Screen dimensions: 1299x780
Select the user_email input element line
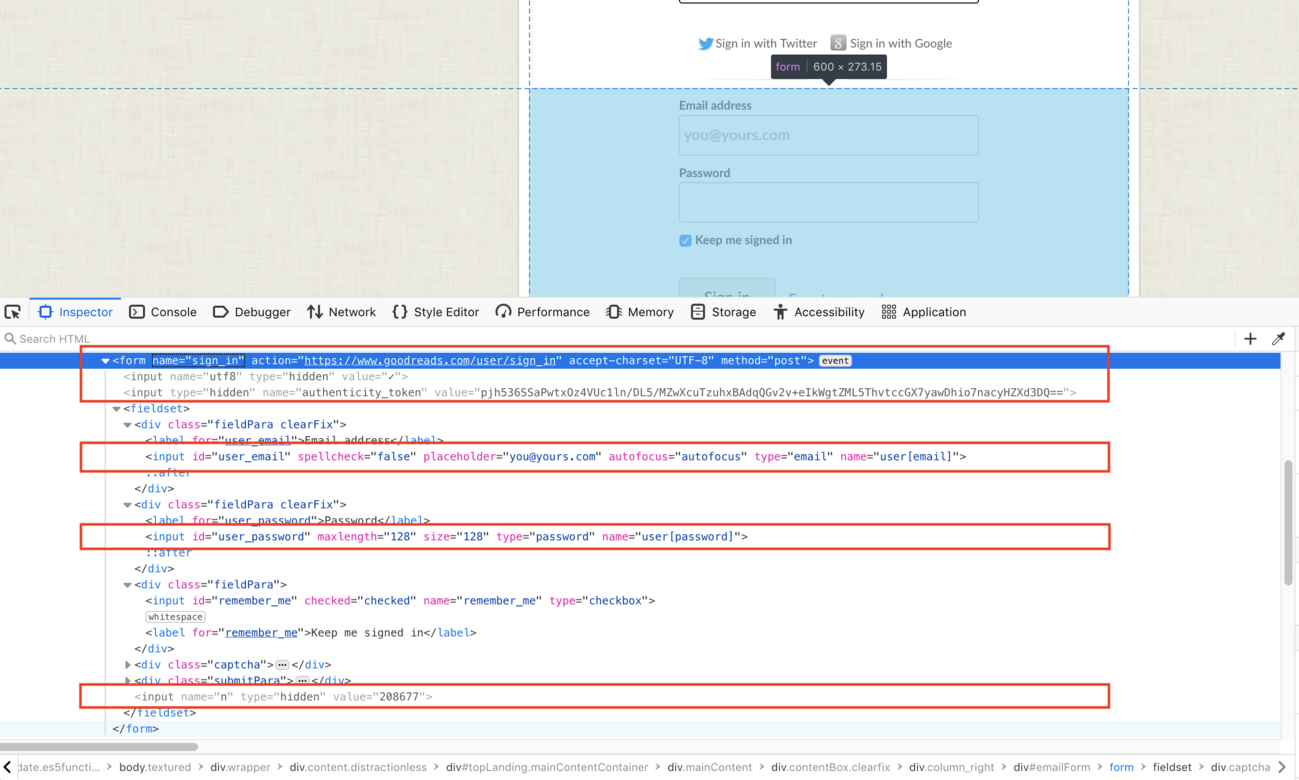(556, 457)
